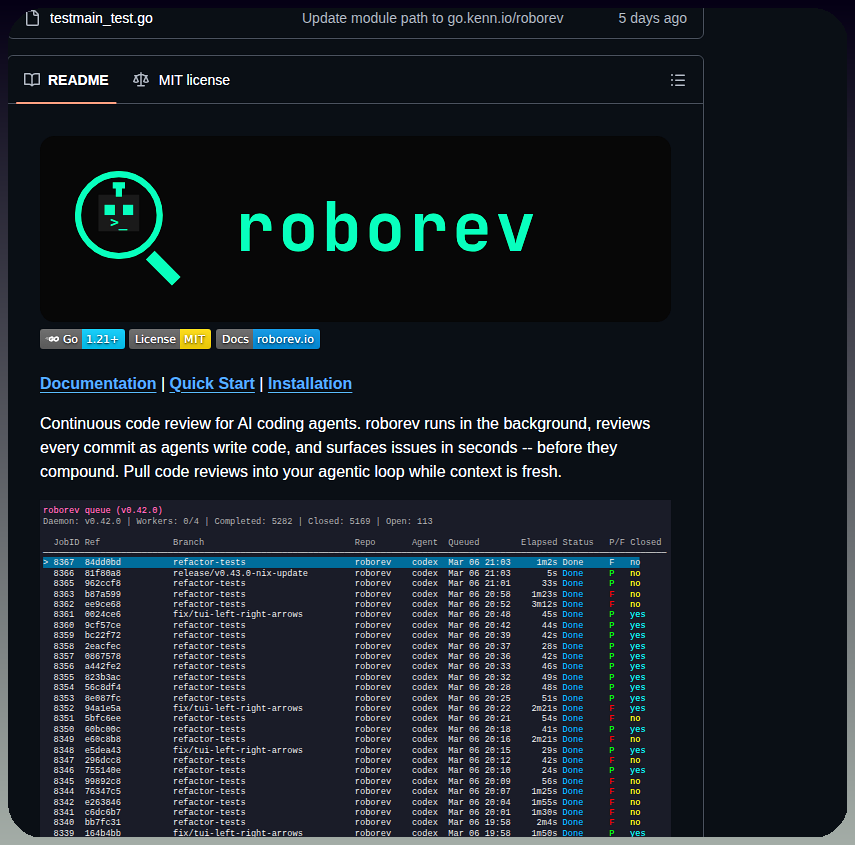This screenshot has width=855, height=845.
Task: Click ref 962ccf8 in job row 8365
Action: tap(103, 583)
